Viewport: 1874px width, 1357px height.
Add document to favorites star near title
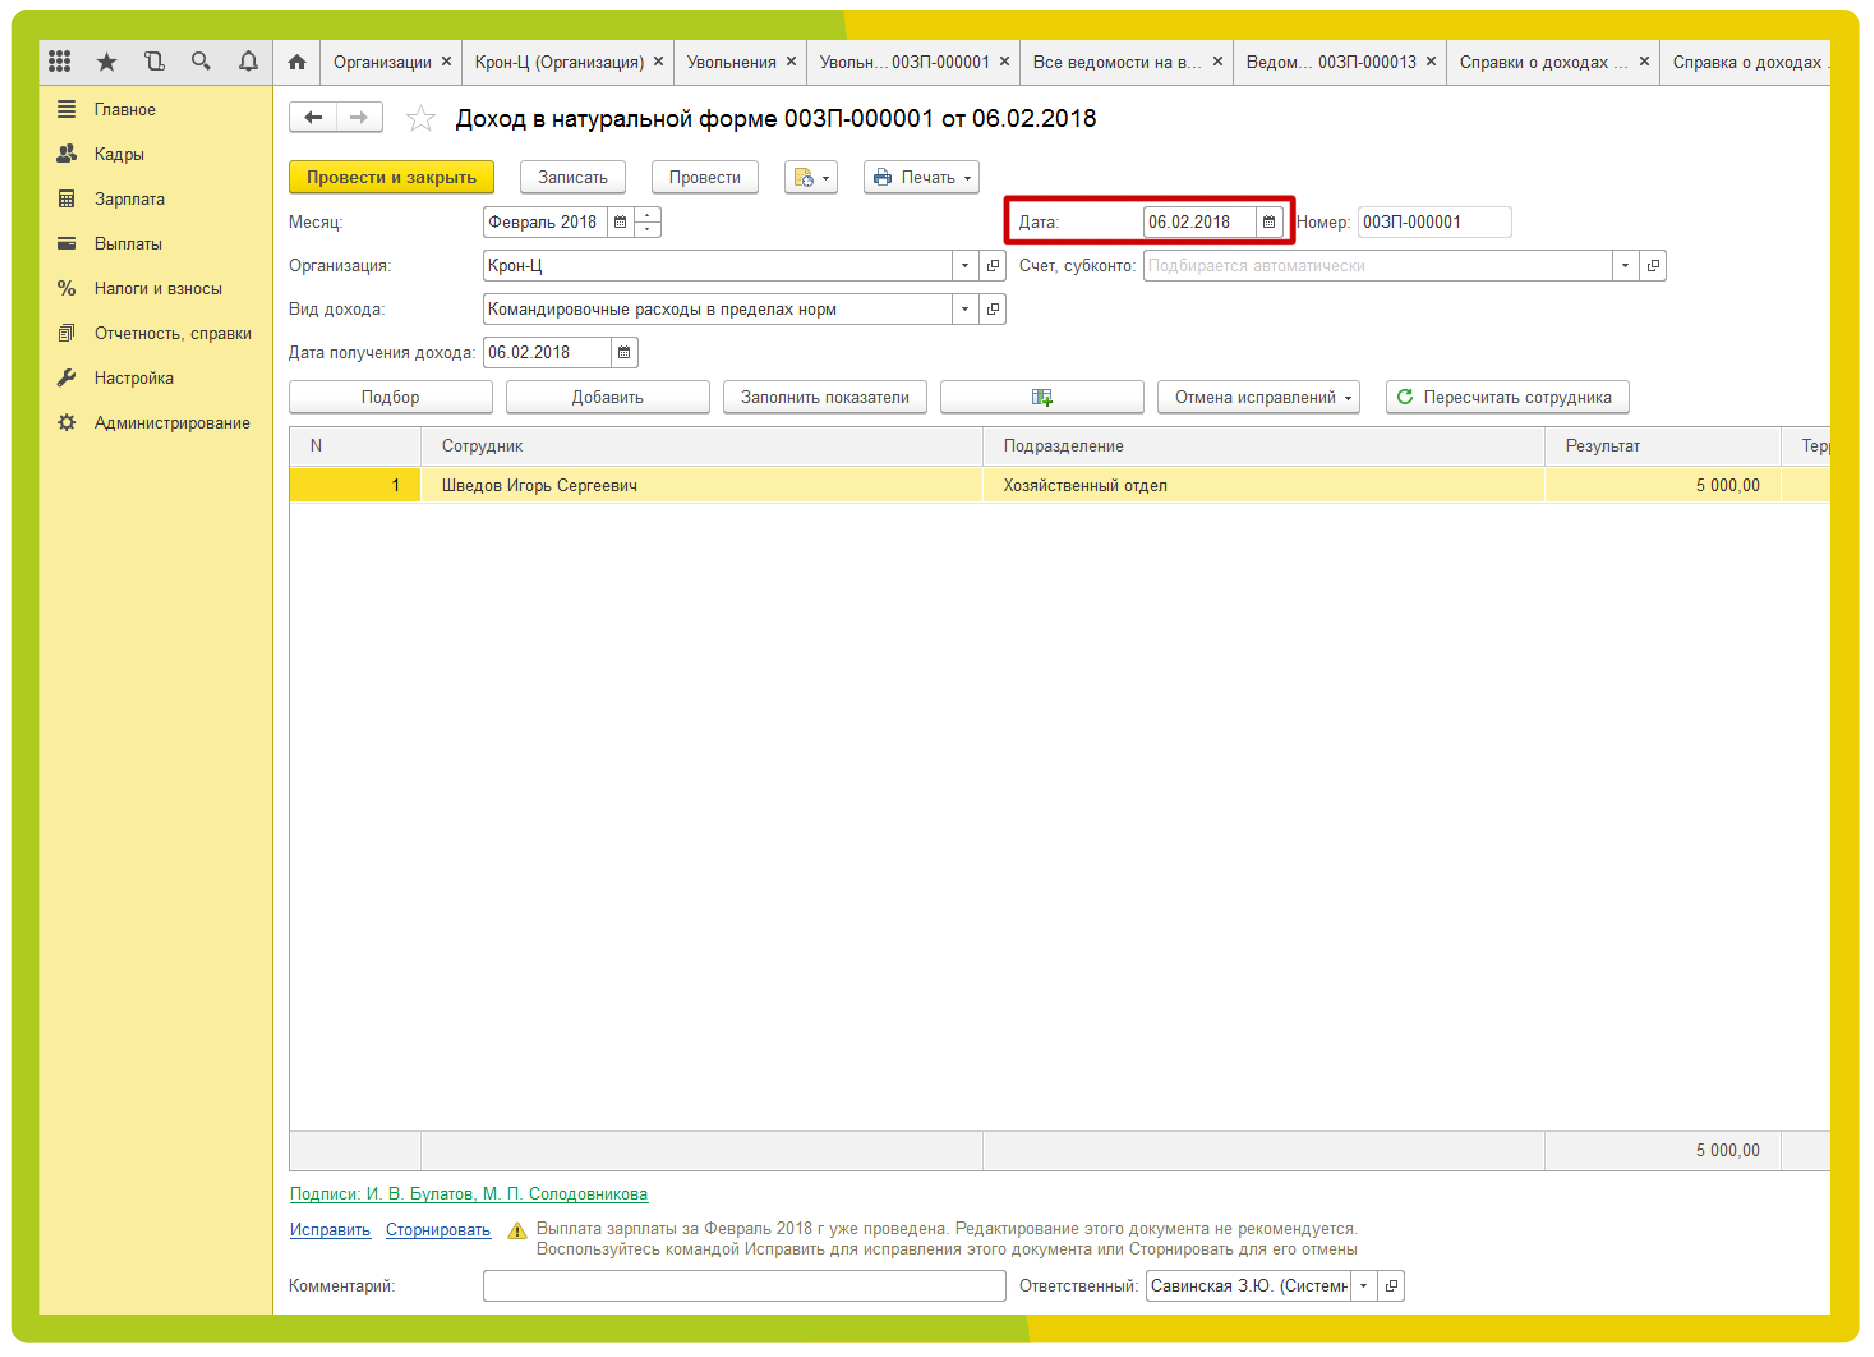421,119
